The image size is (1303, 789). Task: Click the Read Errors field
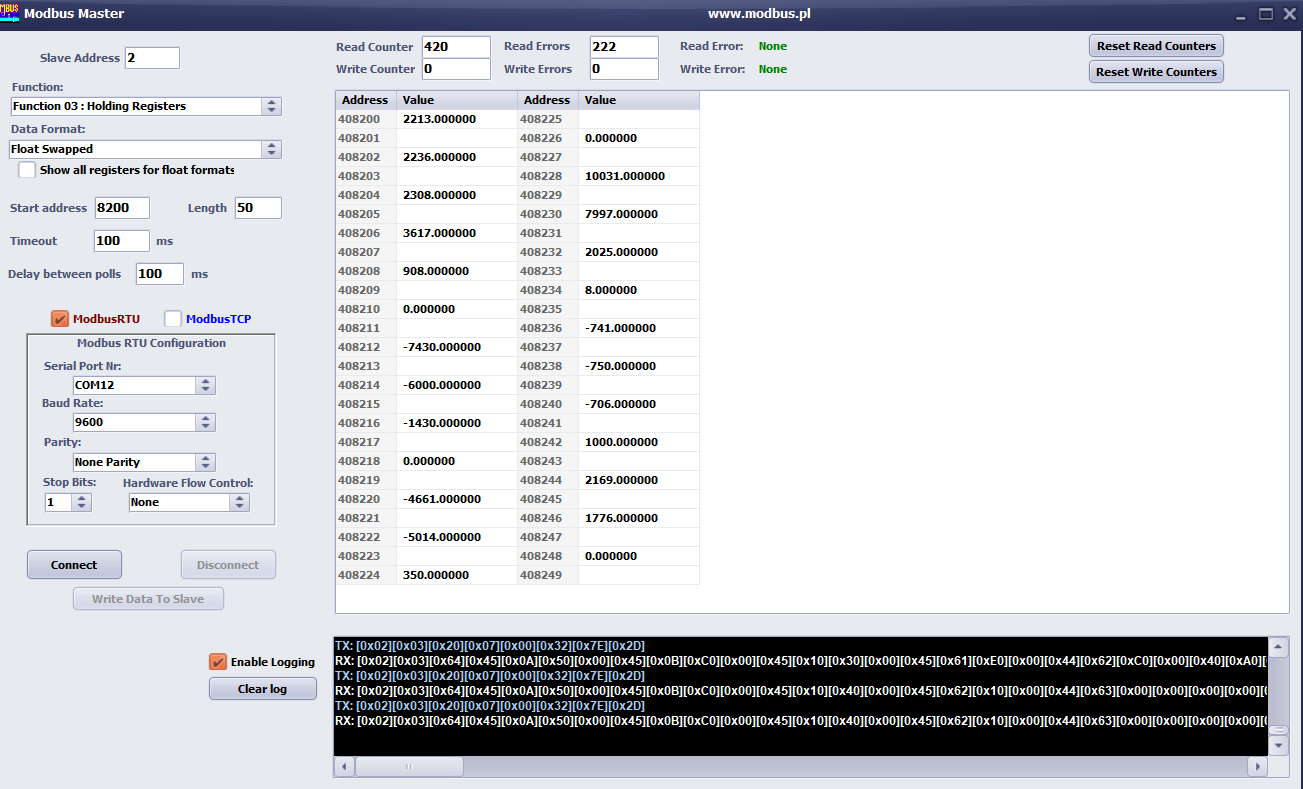pyautogui.click(x=624, y=47)
